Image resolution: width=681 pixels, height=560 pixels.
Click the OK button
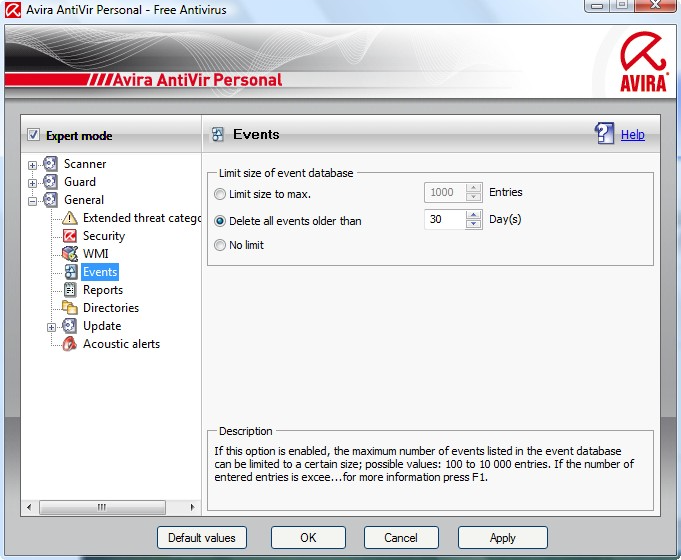(308, 537)
